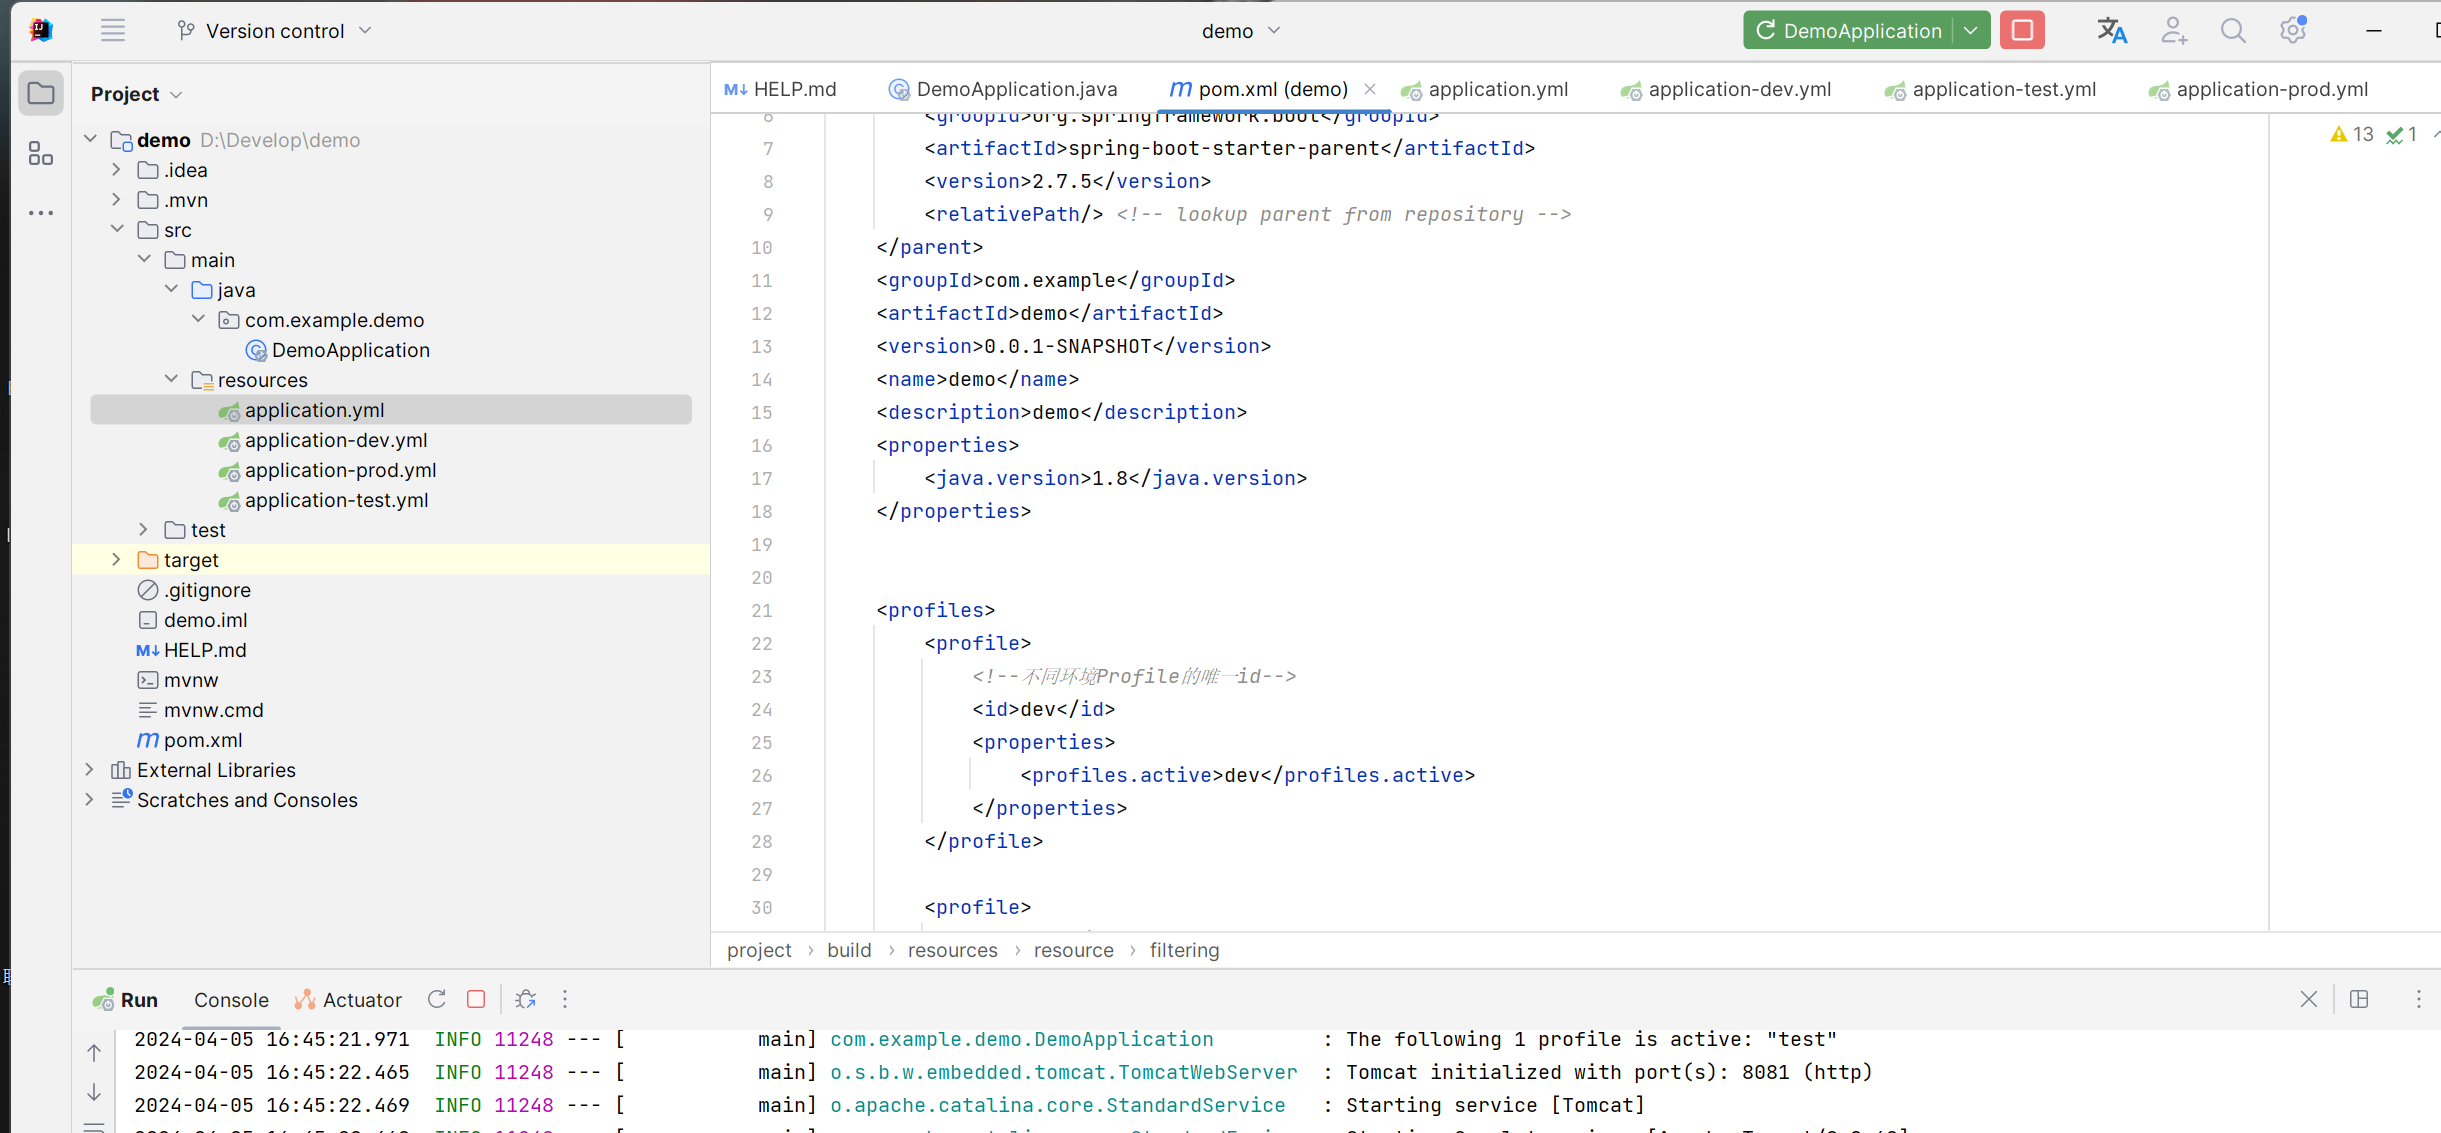Image resolution: width=2441 pixels, height=1133 pixels.
Task: Click 'project' in the breadcrumb bar
Action: click(x=759, y=950)
